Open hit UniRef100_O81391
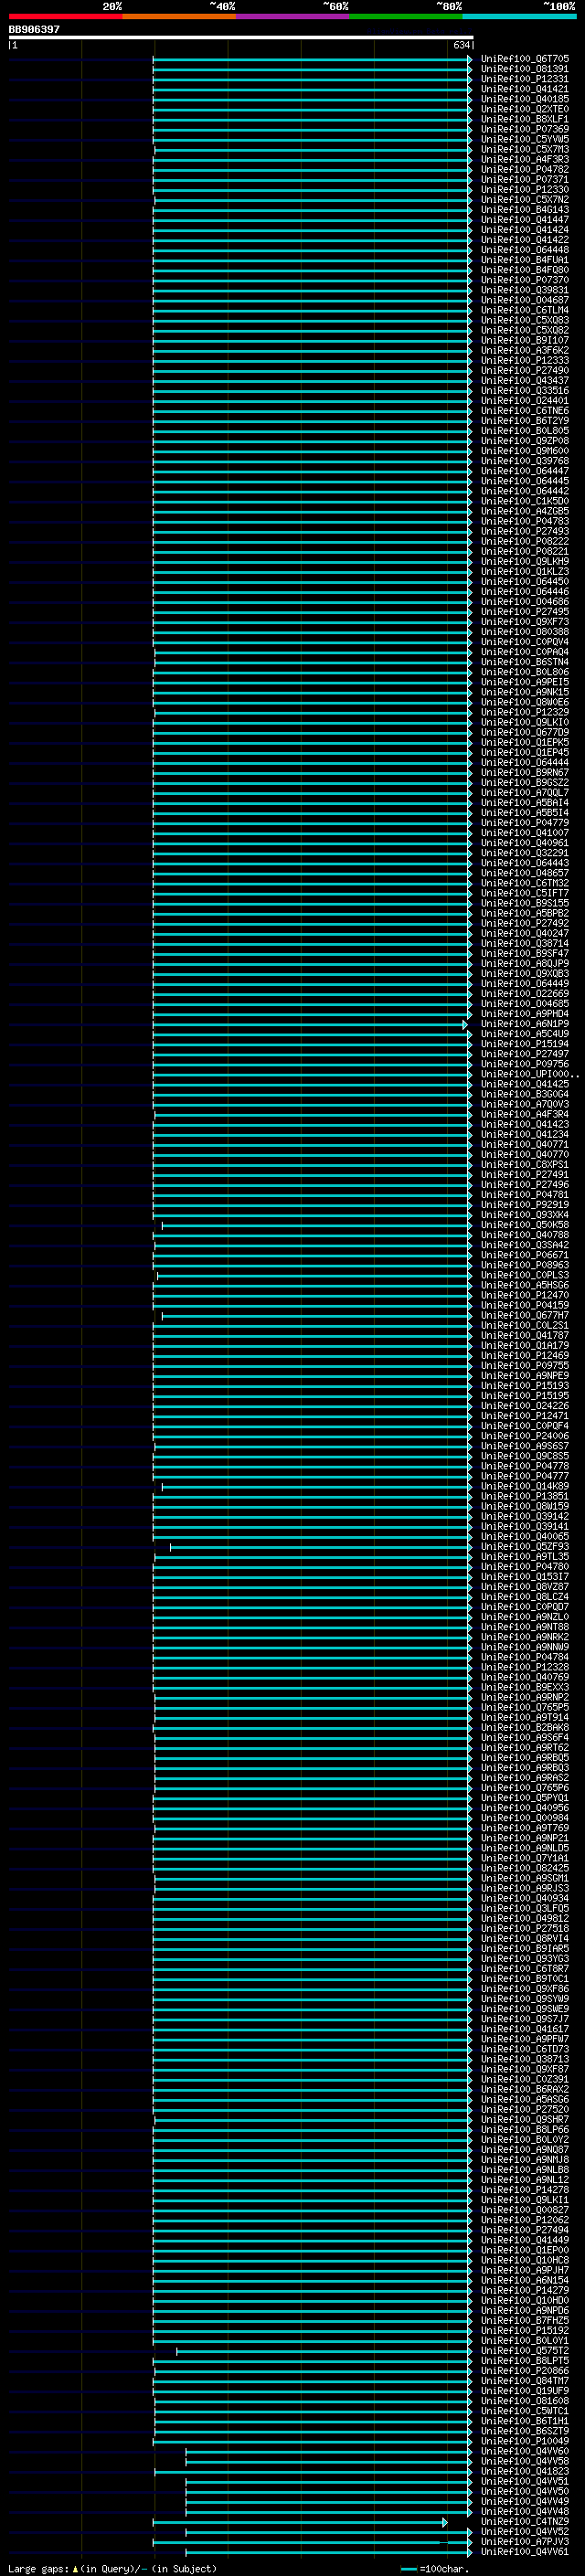 click(524, 69)
